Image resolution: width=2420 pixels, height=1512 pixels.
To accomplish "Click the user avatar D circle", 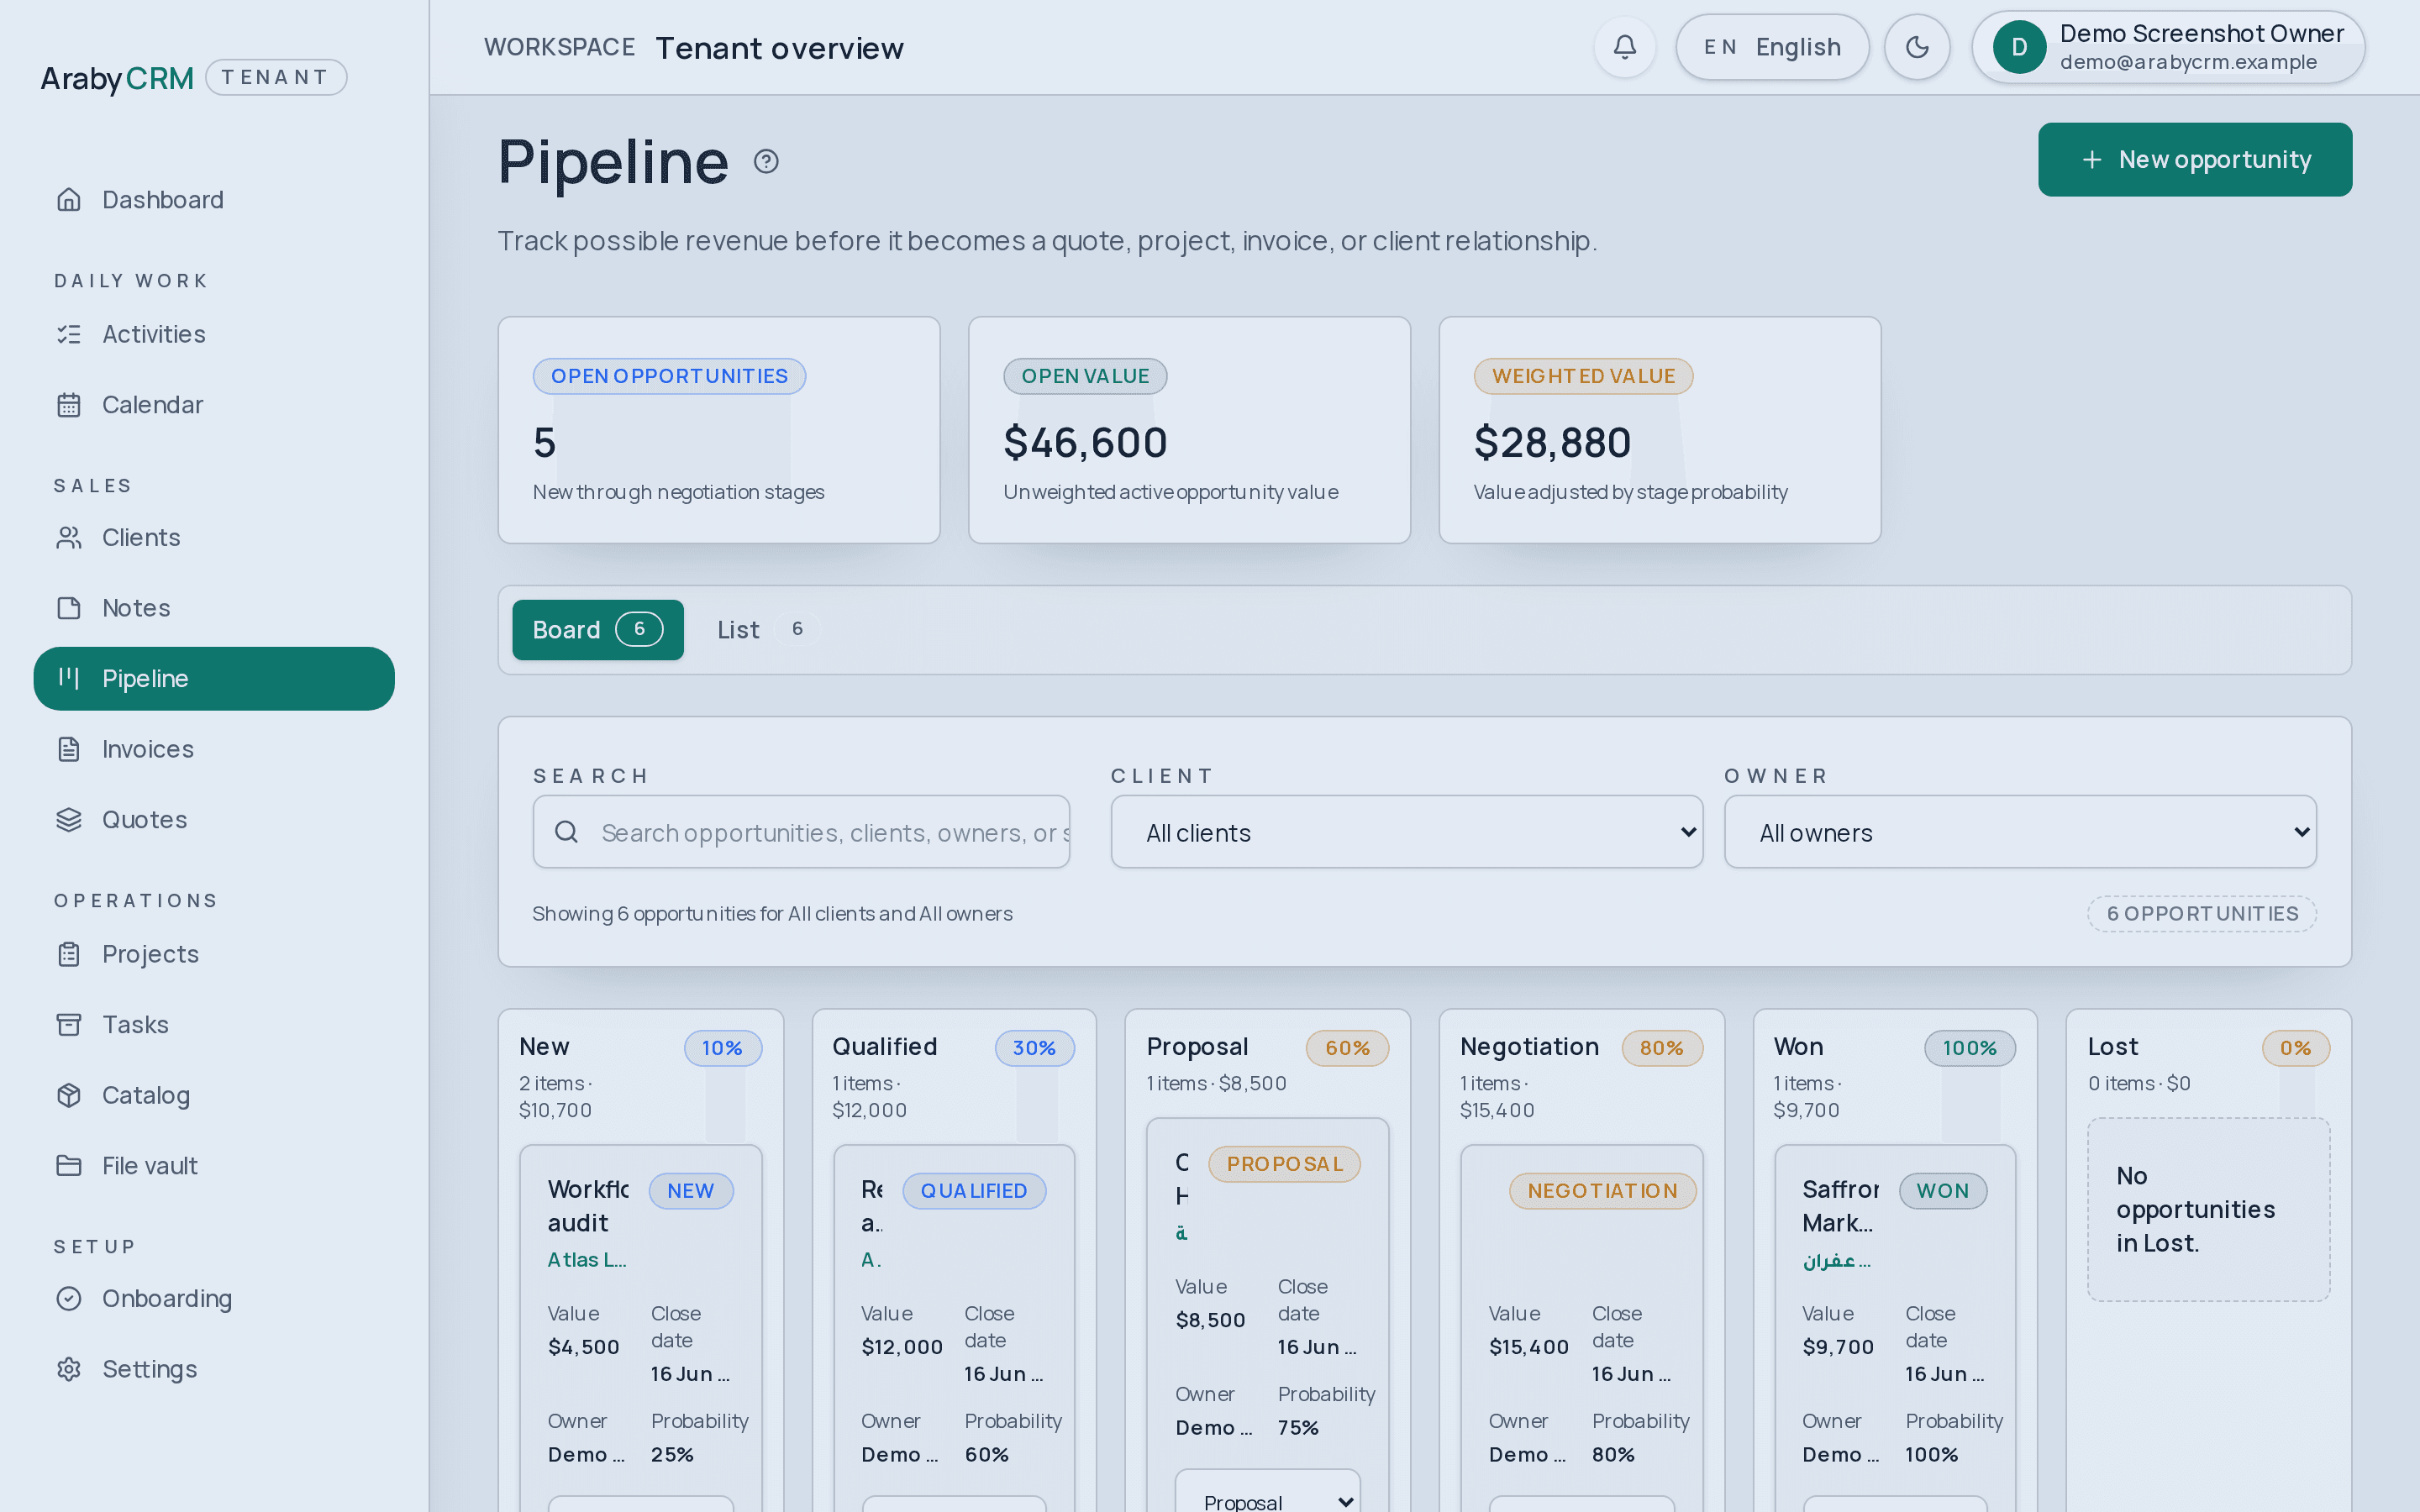I will [2019, 47].
